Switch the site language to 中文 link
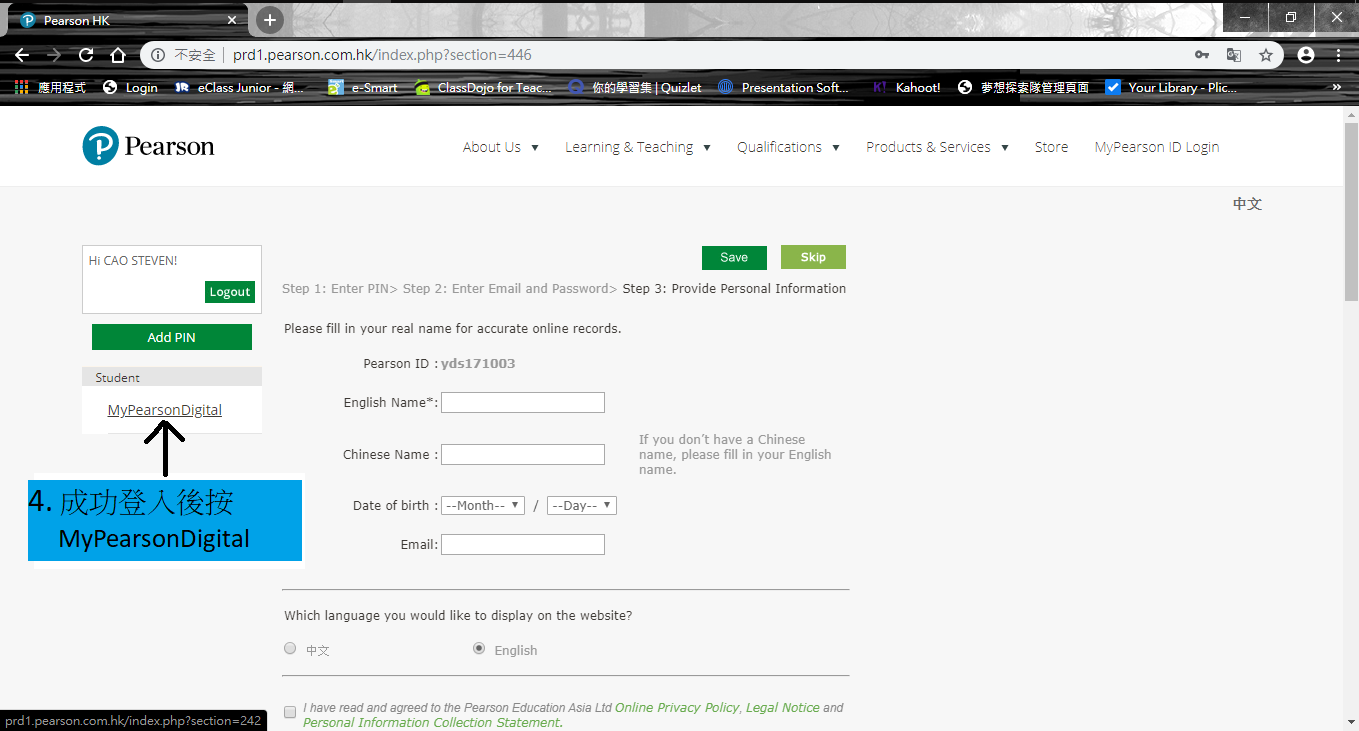Image resolution: width=1359 pixels, height=731 pixels. (1247, 204)
